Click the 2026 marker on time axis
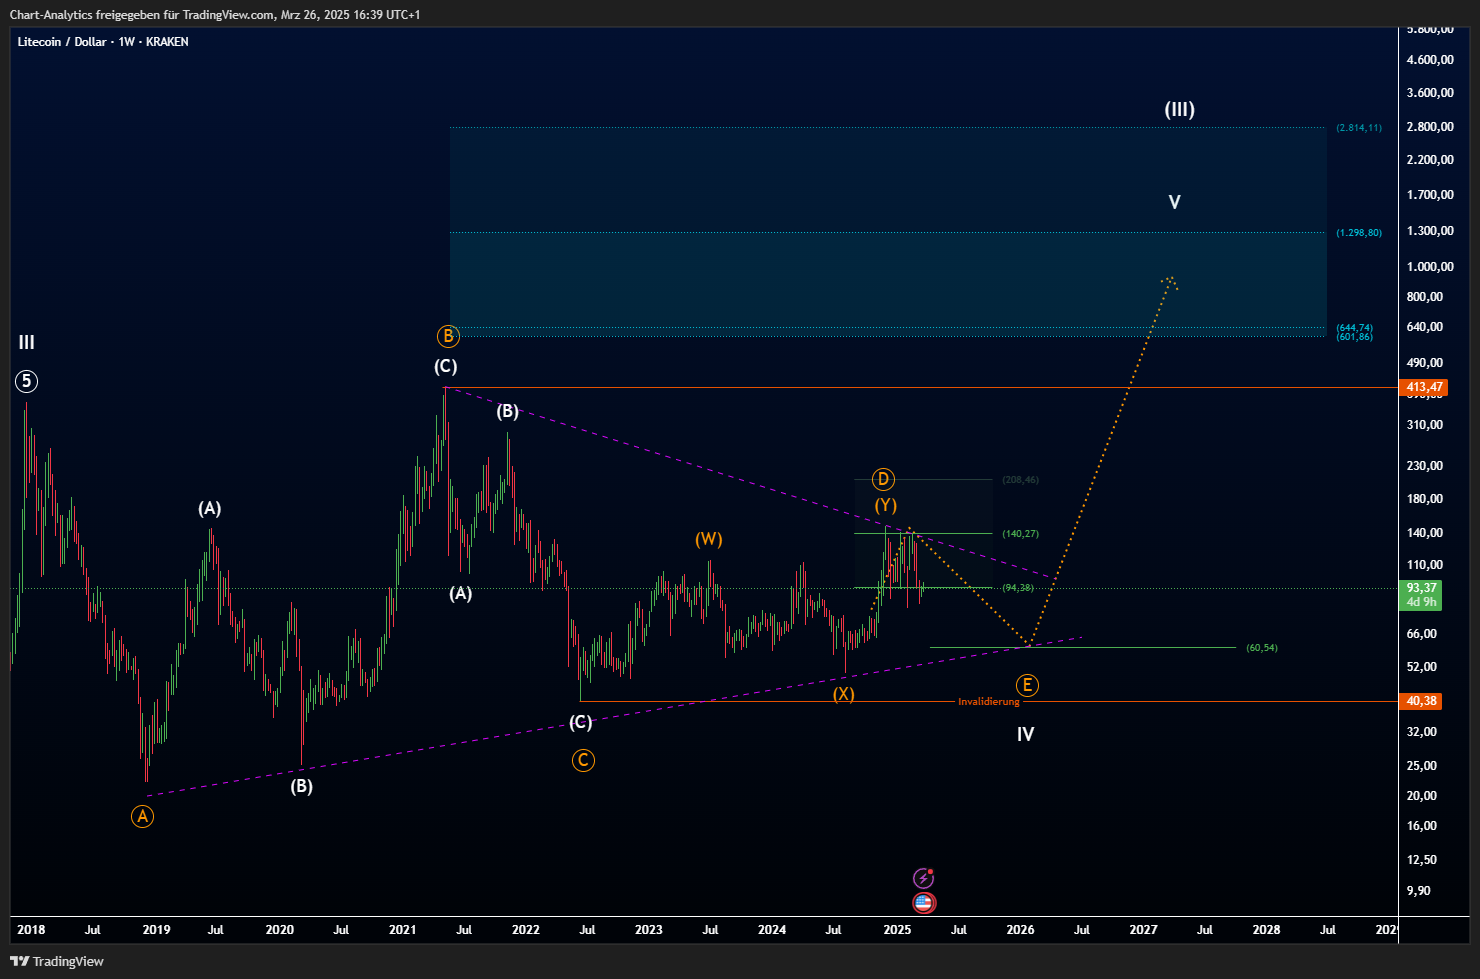1480x979 pixels. point(1020,930)
